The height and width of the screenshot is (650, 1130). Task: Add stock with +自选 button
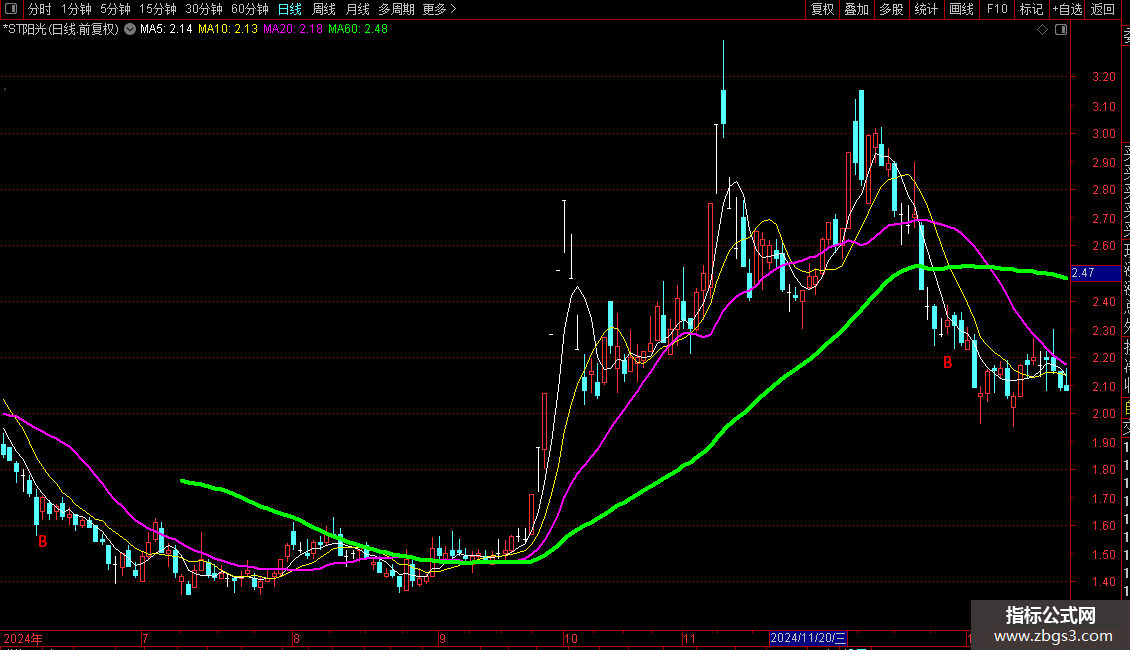tap(1067, 9)
